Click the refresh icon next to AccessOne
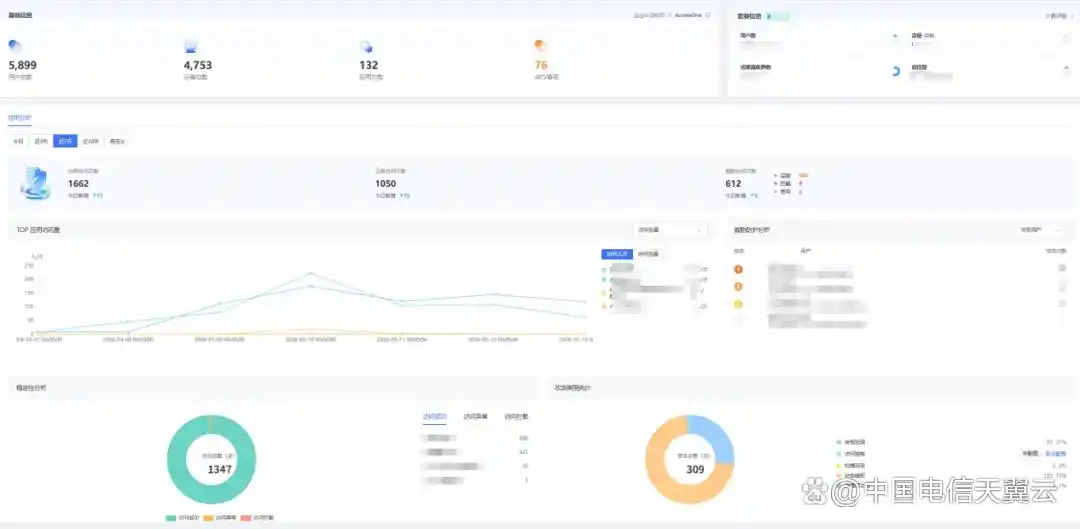Image resolution: width=1080 pixels, height=529 pixels. [x=708, y=15]
